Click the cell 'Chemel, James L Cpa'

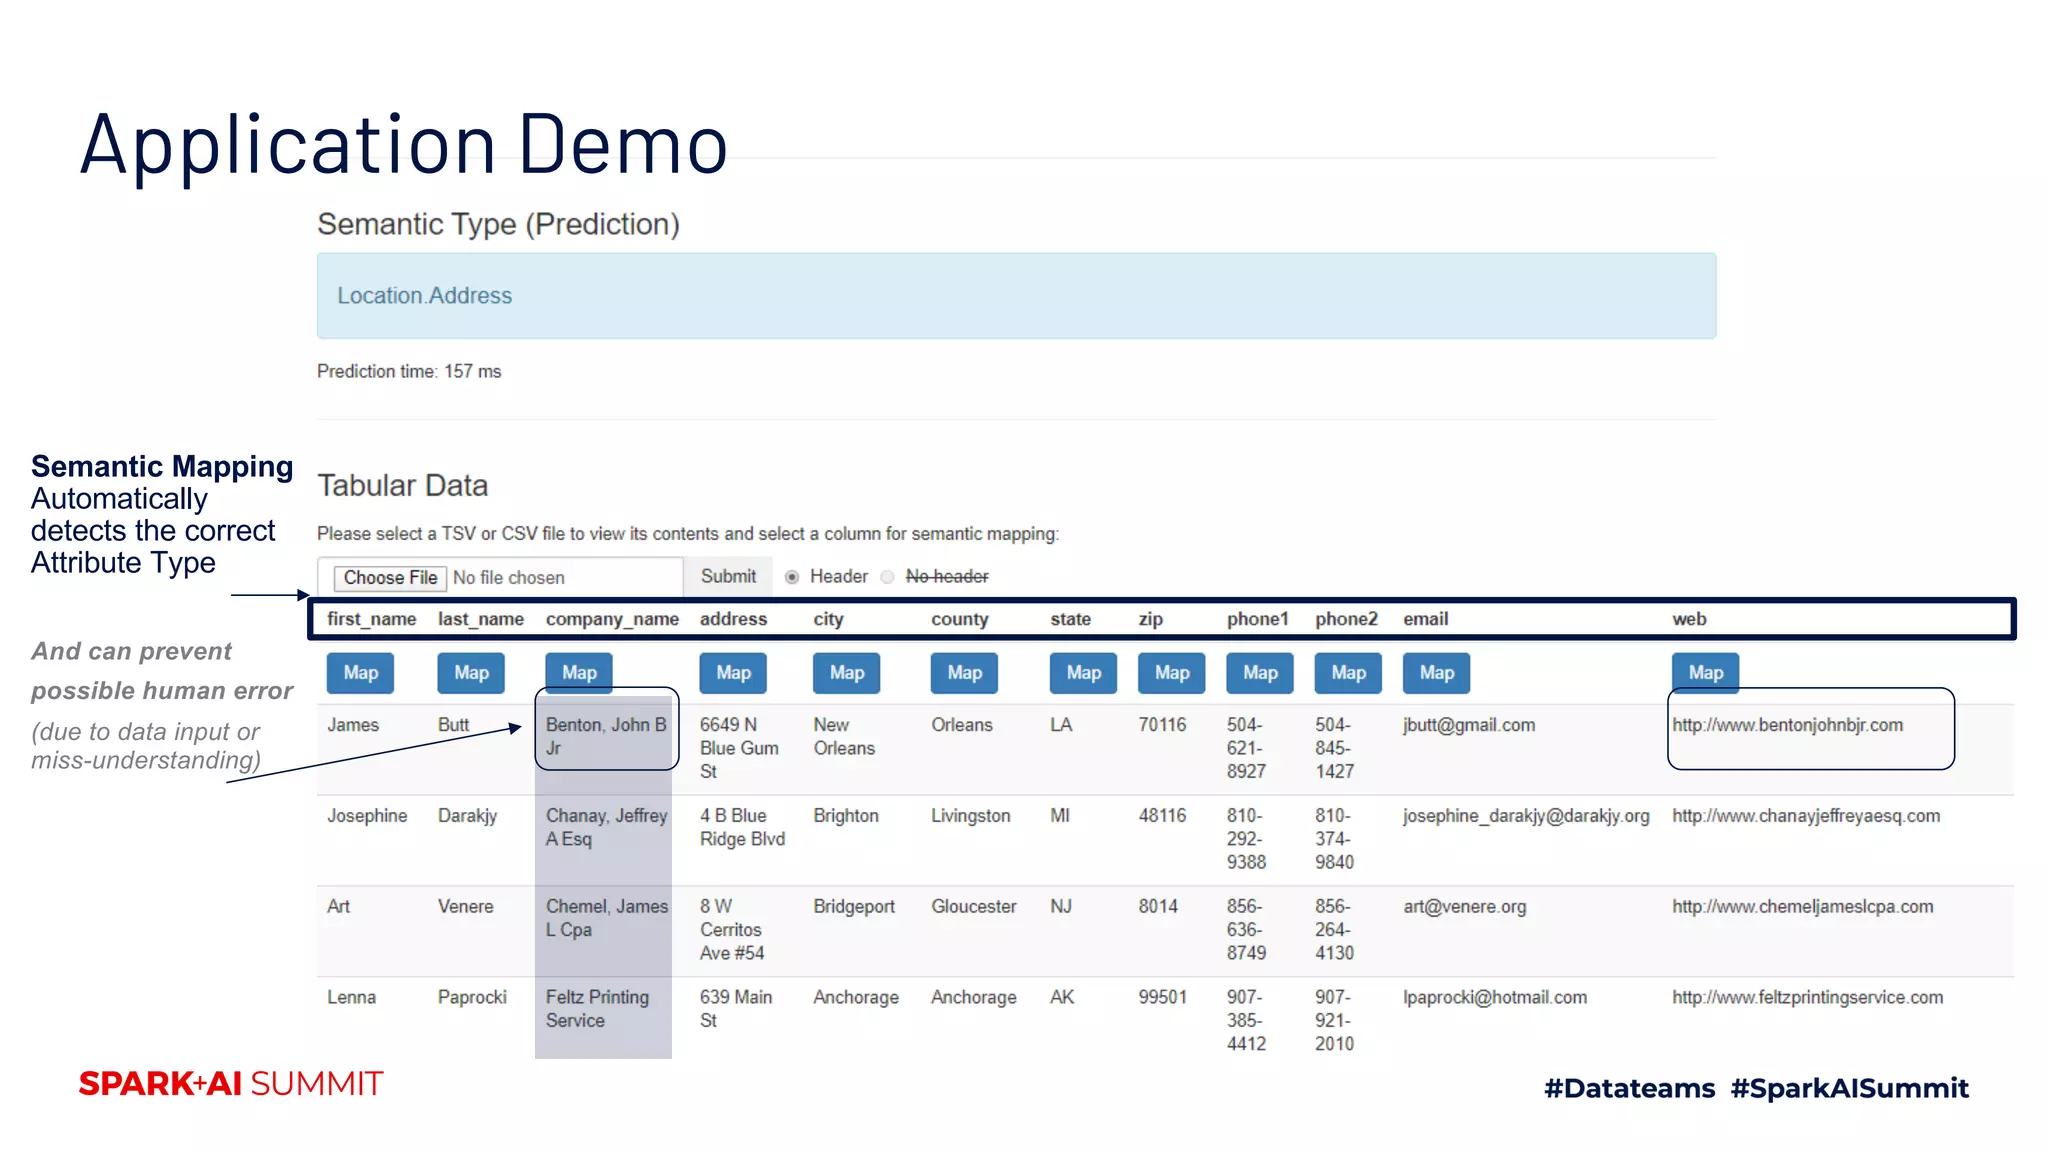coord(606,918)
